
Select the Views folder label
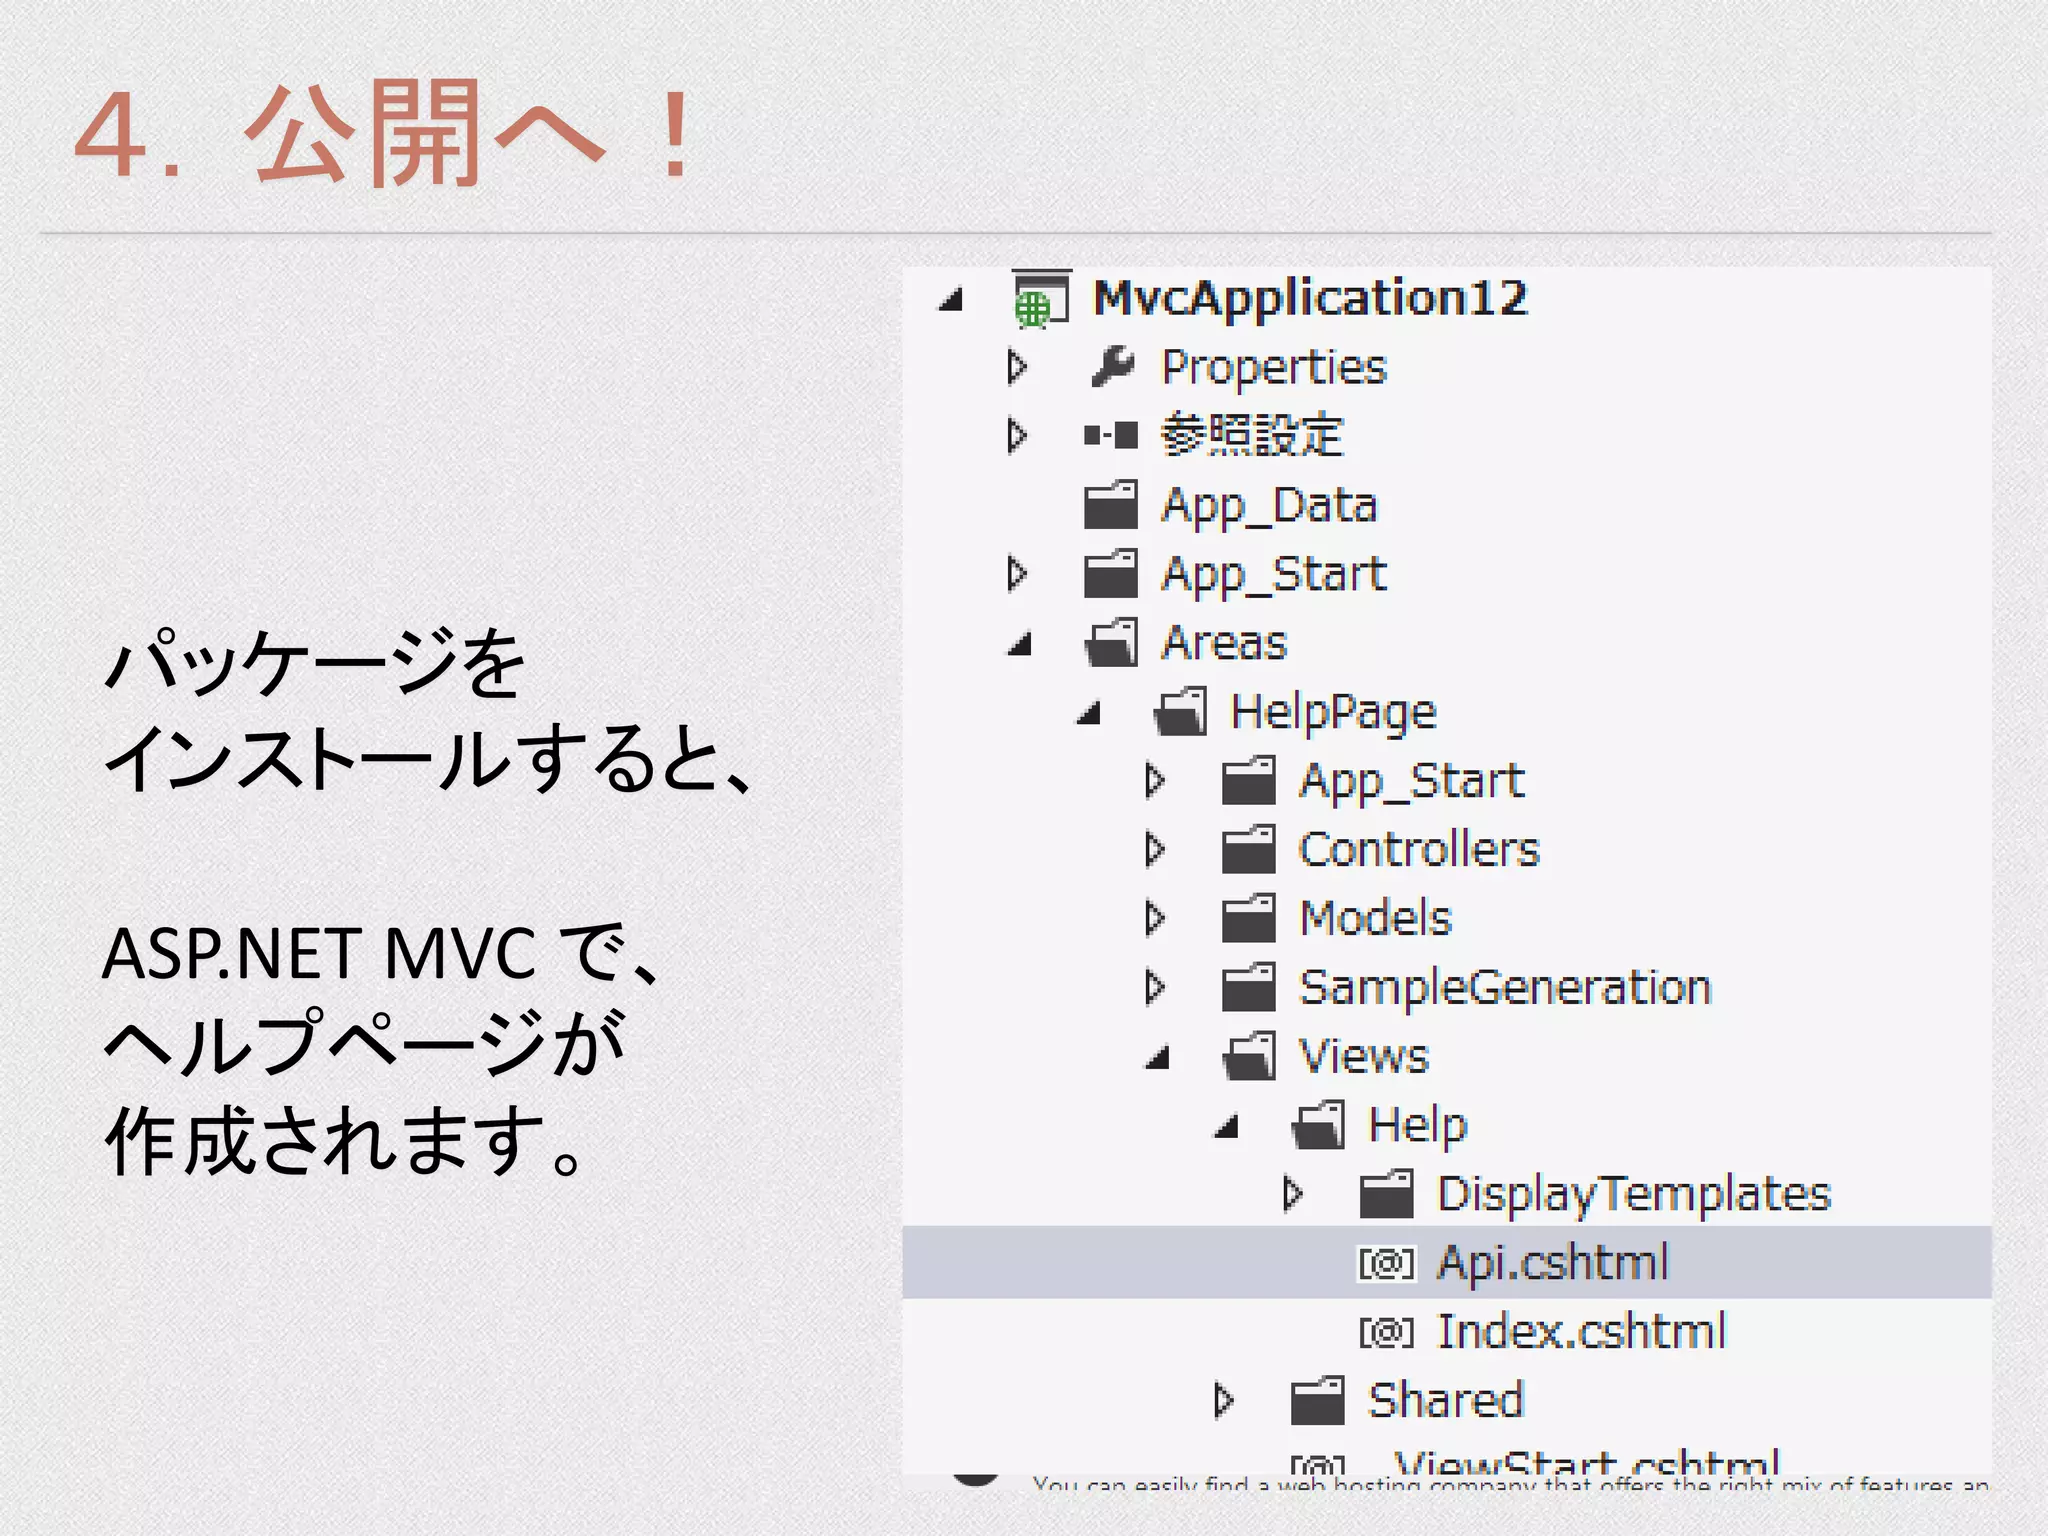(x=1364, y=1057)
